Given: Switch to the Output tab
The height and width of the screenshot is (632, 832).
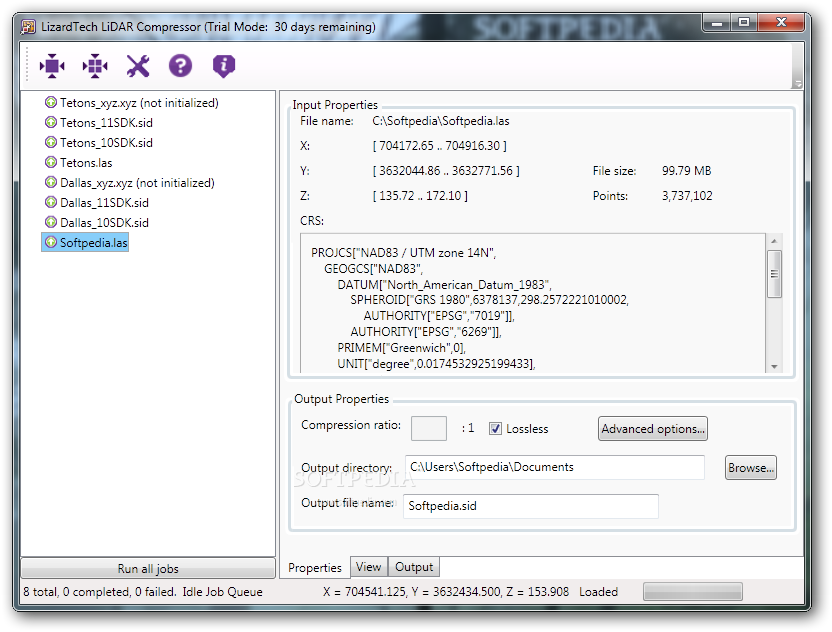Looking at the screenshot, I should [414, 567].
